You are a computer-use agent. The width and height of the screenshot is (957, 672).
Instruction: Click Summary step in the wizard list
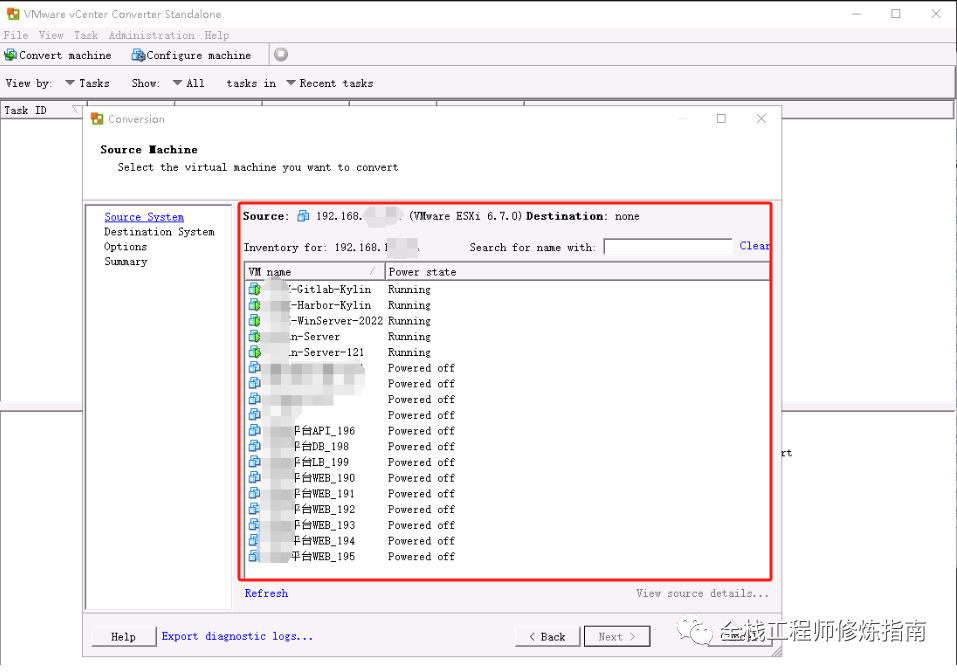click(125, 261)
